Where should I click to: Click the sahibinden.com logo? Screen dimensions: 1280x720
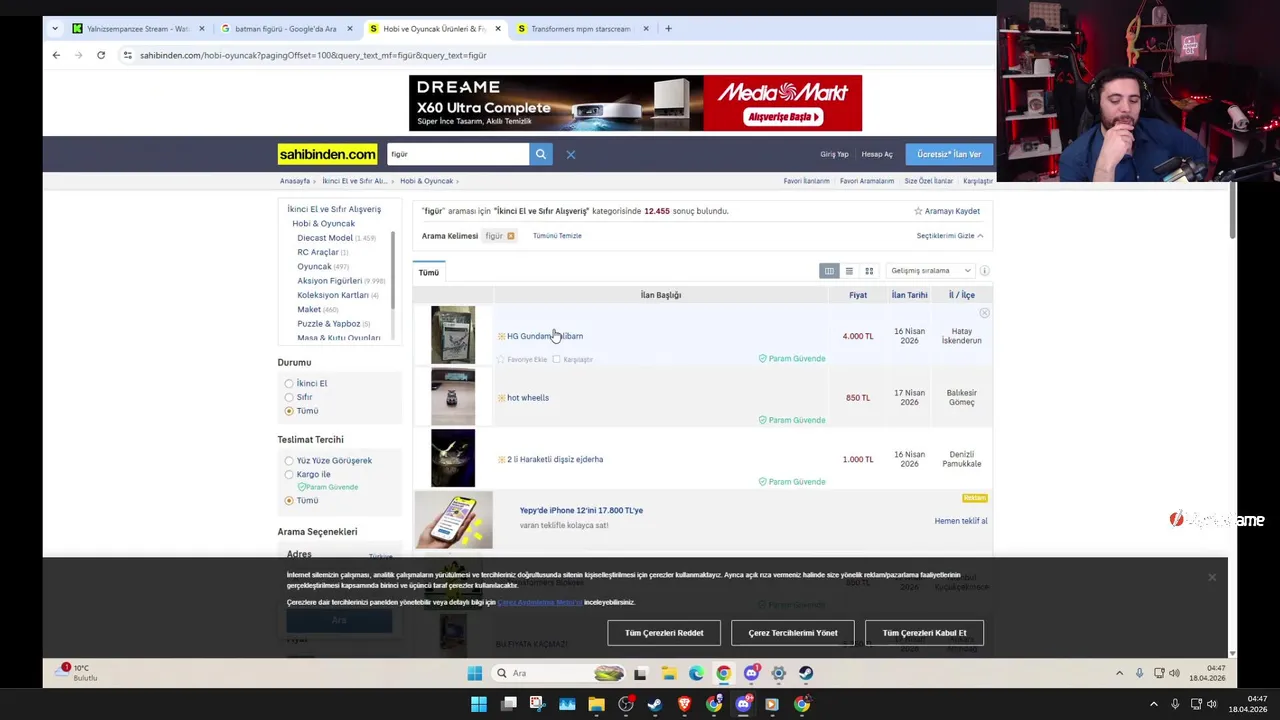click(x=327, y=154)
